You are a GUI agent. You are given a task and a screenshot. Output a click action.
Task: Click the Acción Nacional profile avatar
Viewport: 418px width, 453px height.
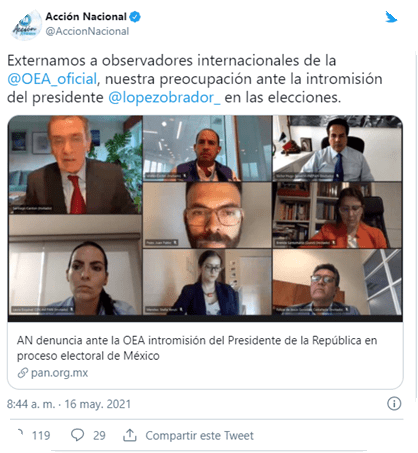tap(26, 25)
